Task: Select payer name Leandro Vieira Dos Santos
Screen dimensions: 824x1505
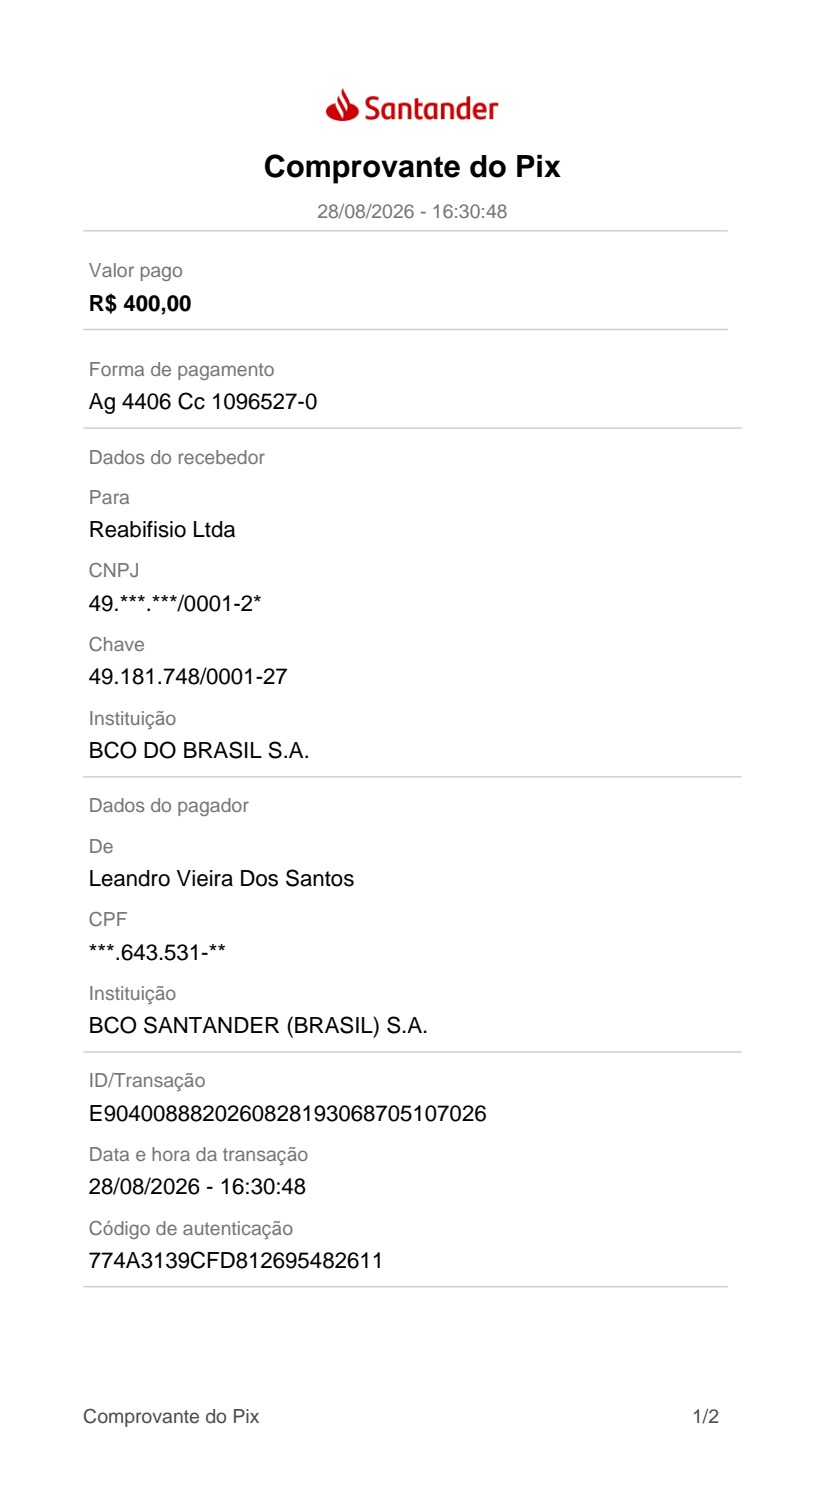Action: pyautogui.click(x=221, y=879)
